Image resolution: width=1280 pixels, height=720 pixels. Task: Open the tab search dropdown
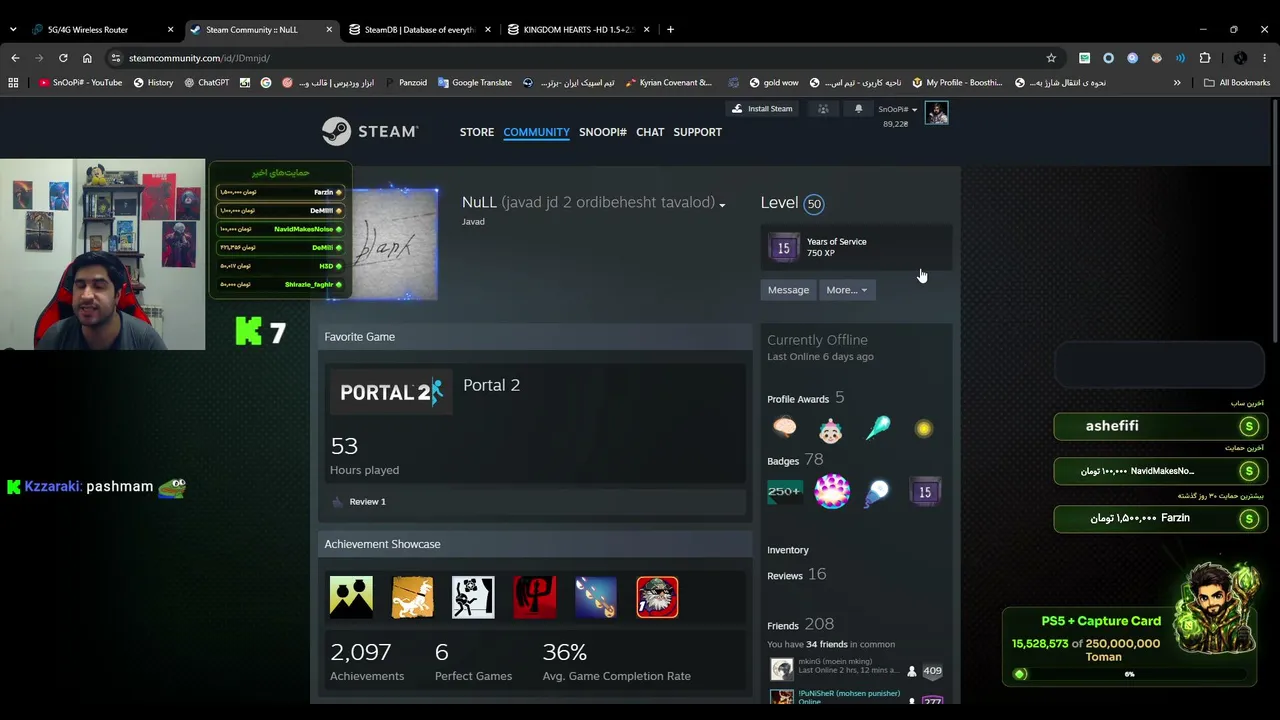[x=13, y=30]
